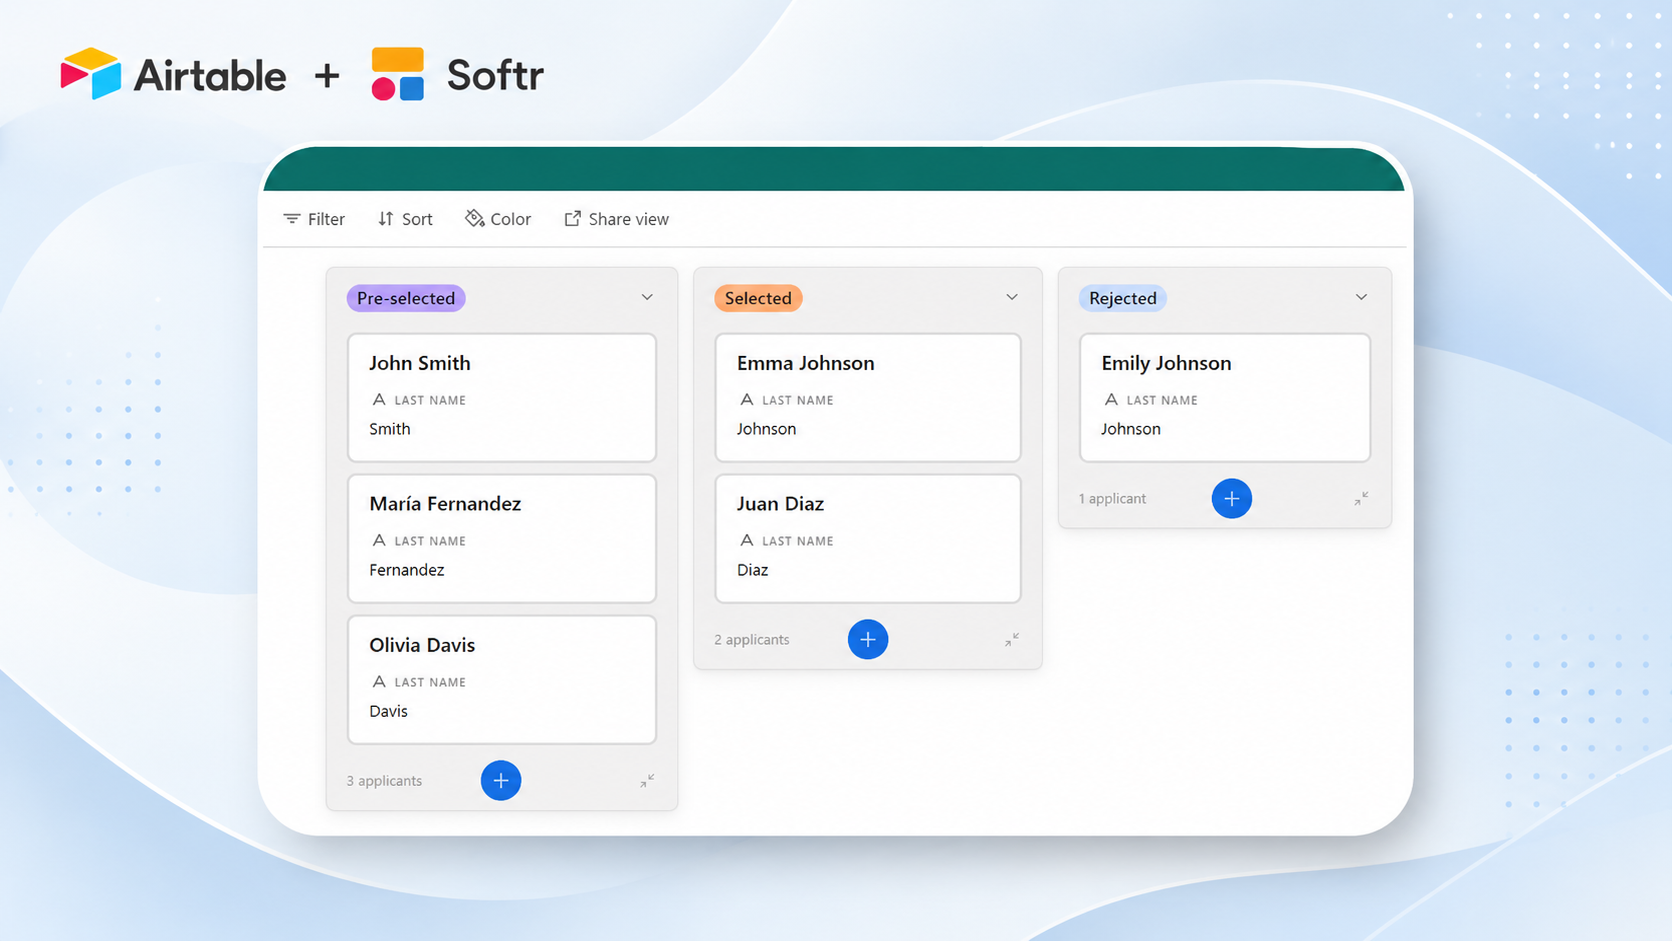1672x941 pixels.
Task: Select the orange Selected status tag
Action: [758, 298]
